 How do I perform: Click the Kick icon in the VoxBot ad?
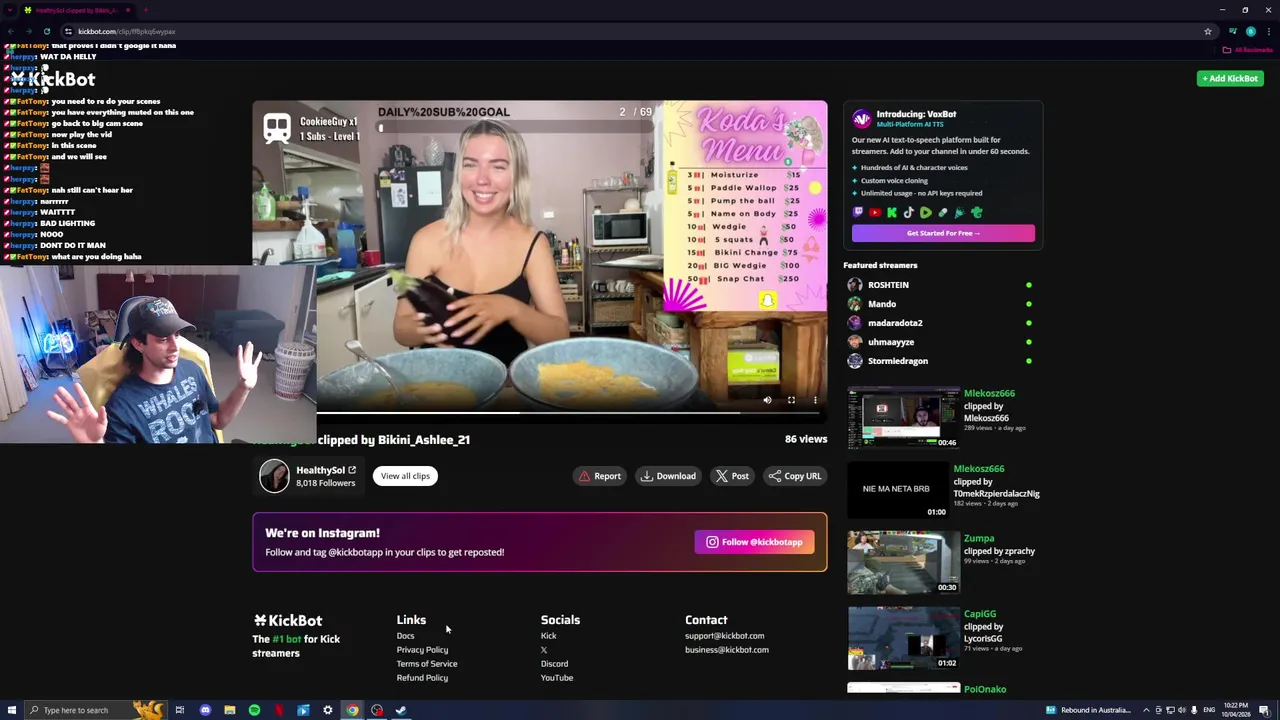pos(892,212)
